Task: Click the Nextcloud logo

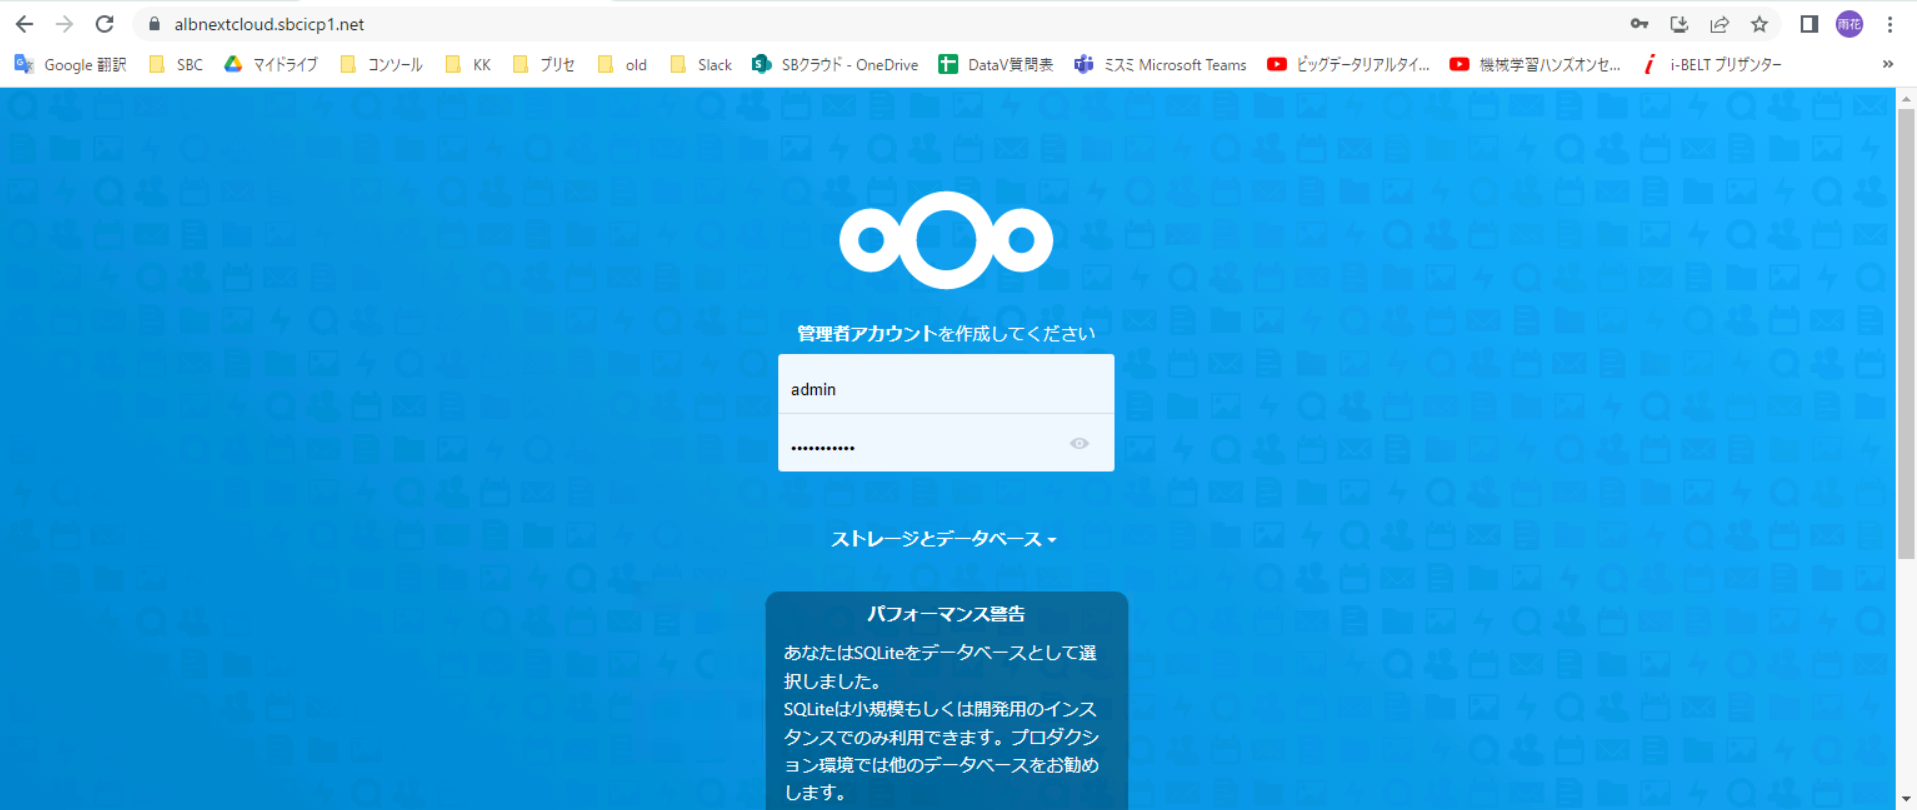Action: [x=946, y=240]
